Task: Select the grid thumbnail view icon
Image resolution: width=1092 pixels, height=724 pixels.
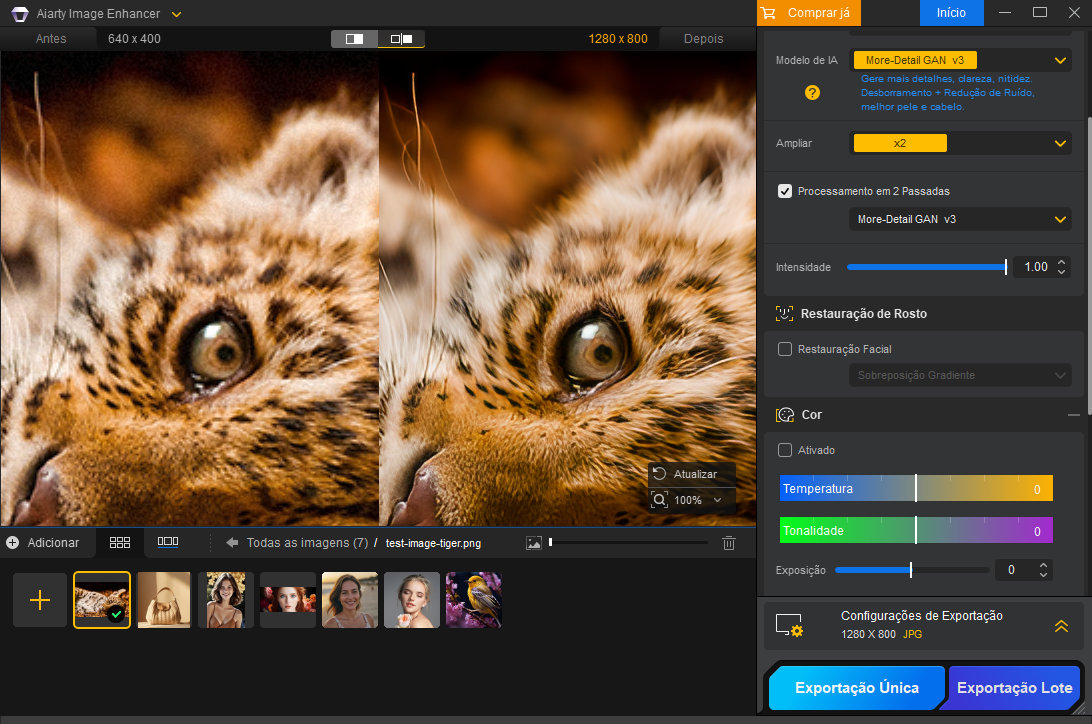Action: pyautogui.click(x=120, y=542)
